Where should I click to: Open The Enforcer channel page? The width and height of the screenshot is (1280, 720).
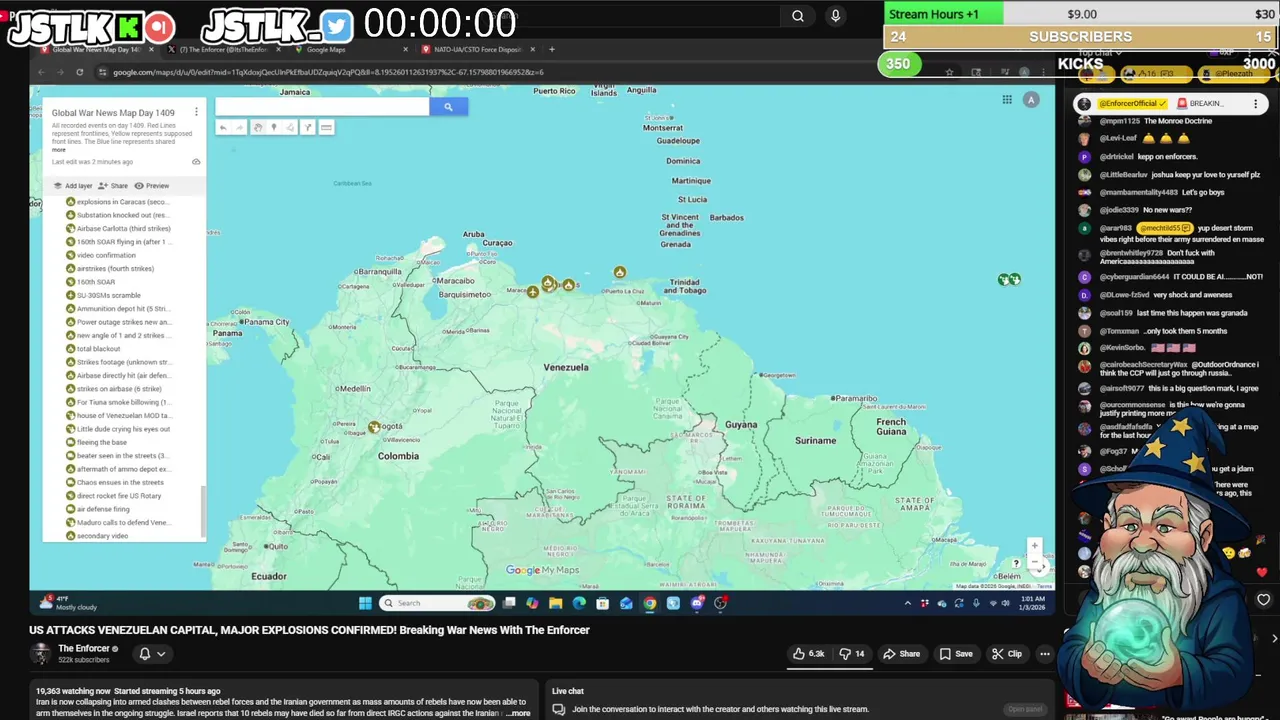[84, 649]
